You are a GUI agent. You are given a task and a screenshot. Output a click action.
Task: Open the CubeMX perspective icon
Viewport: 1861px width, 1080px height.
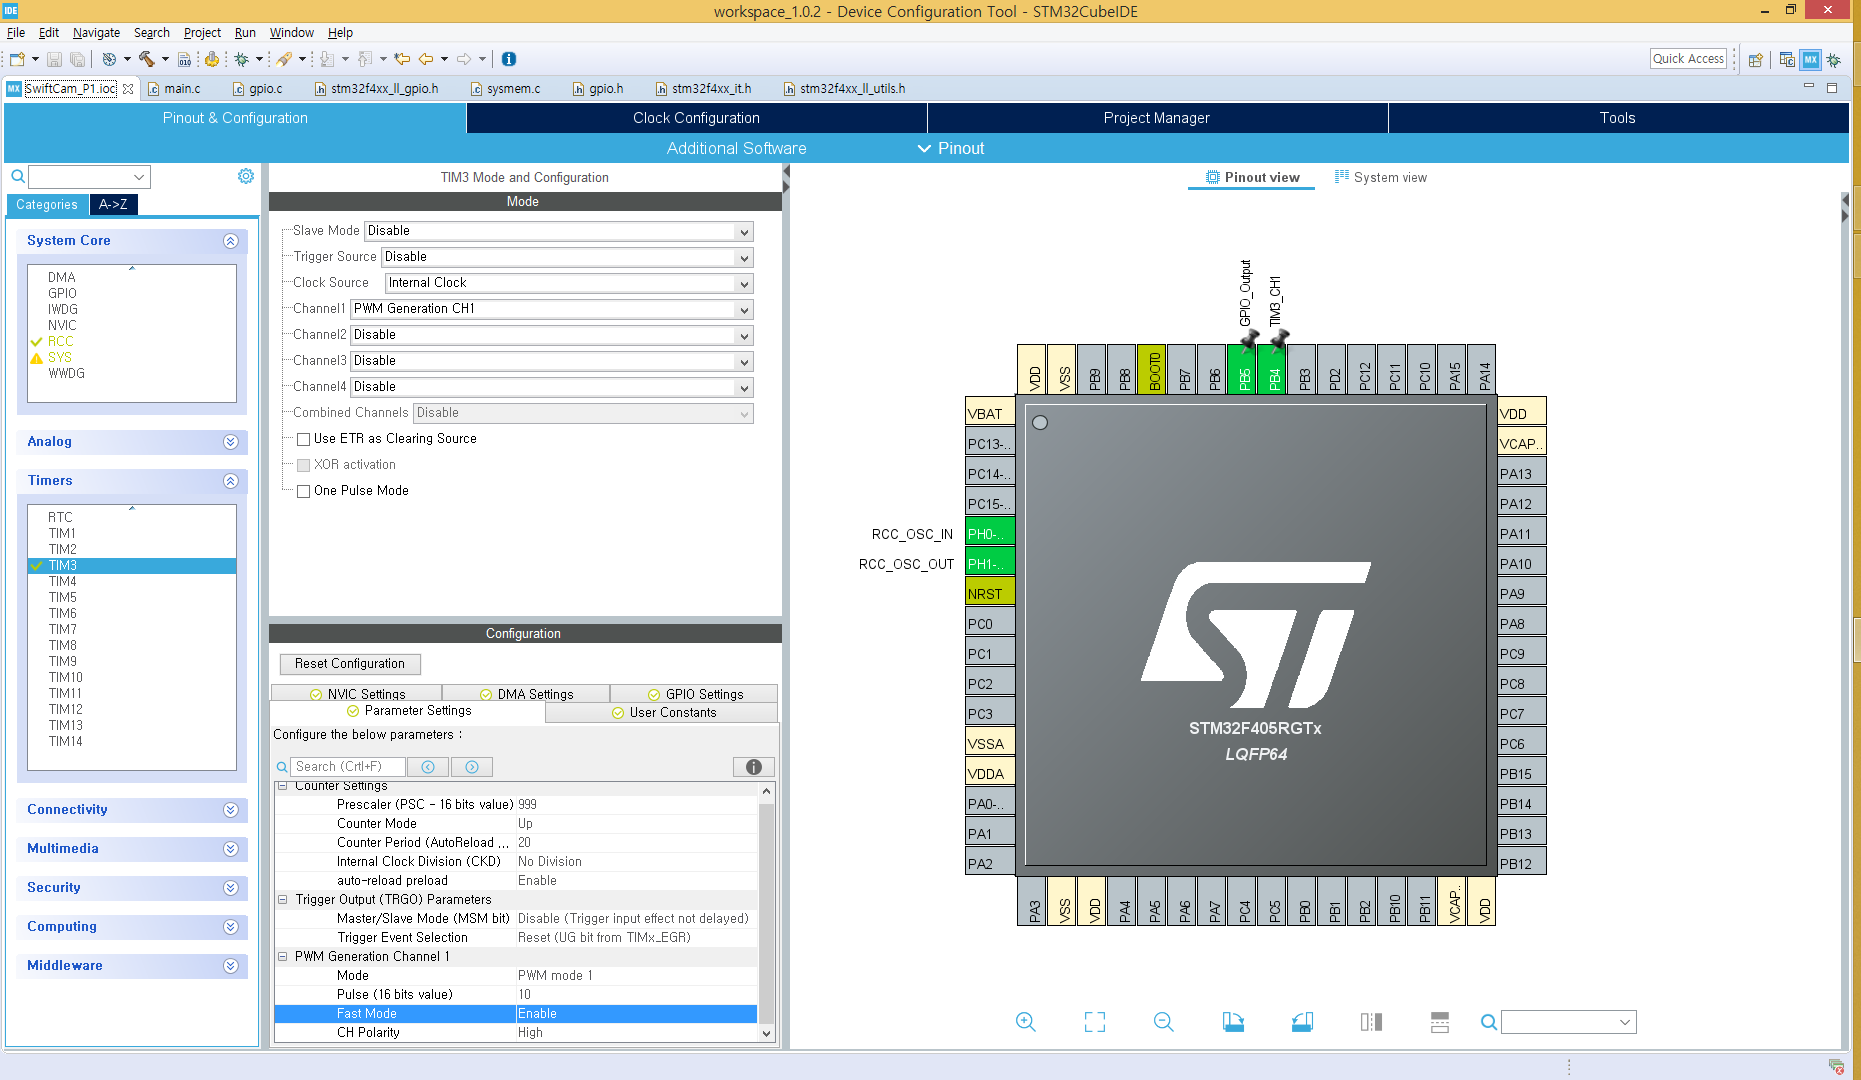[x=1811, y=59]
